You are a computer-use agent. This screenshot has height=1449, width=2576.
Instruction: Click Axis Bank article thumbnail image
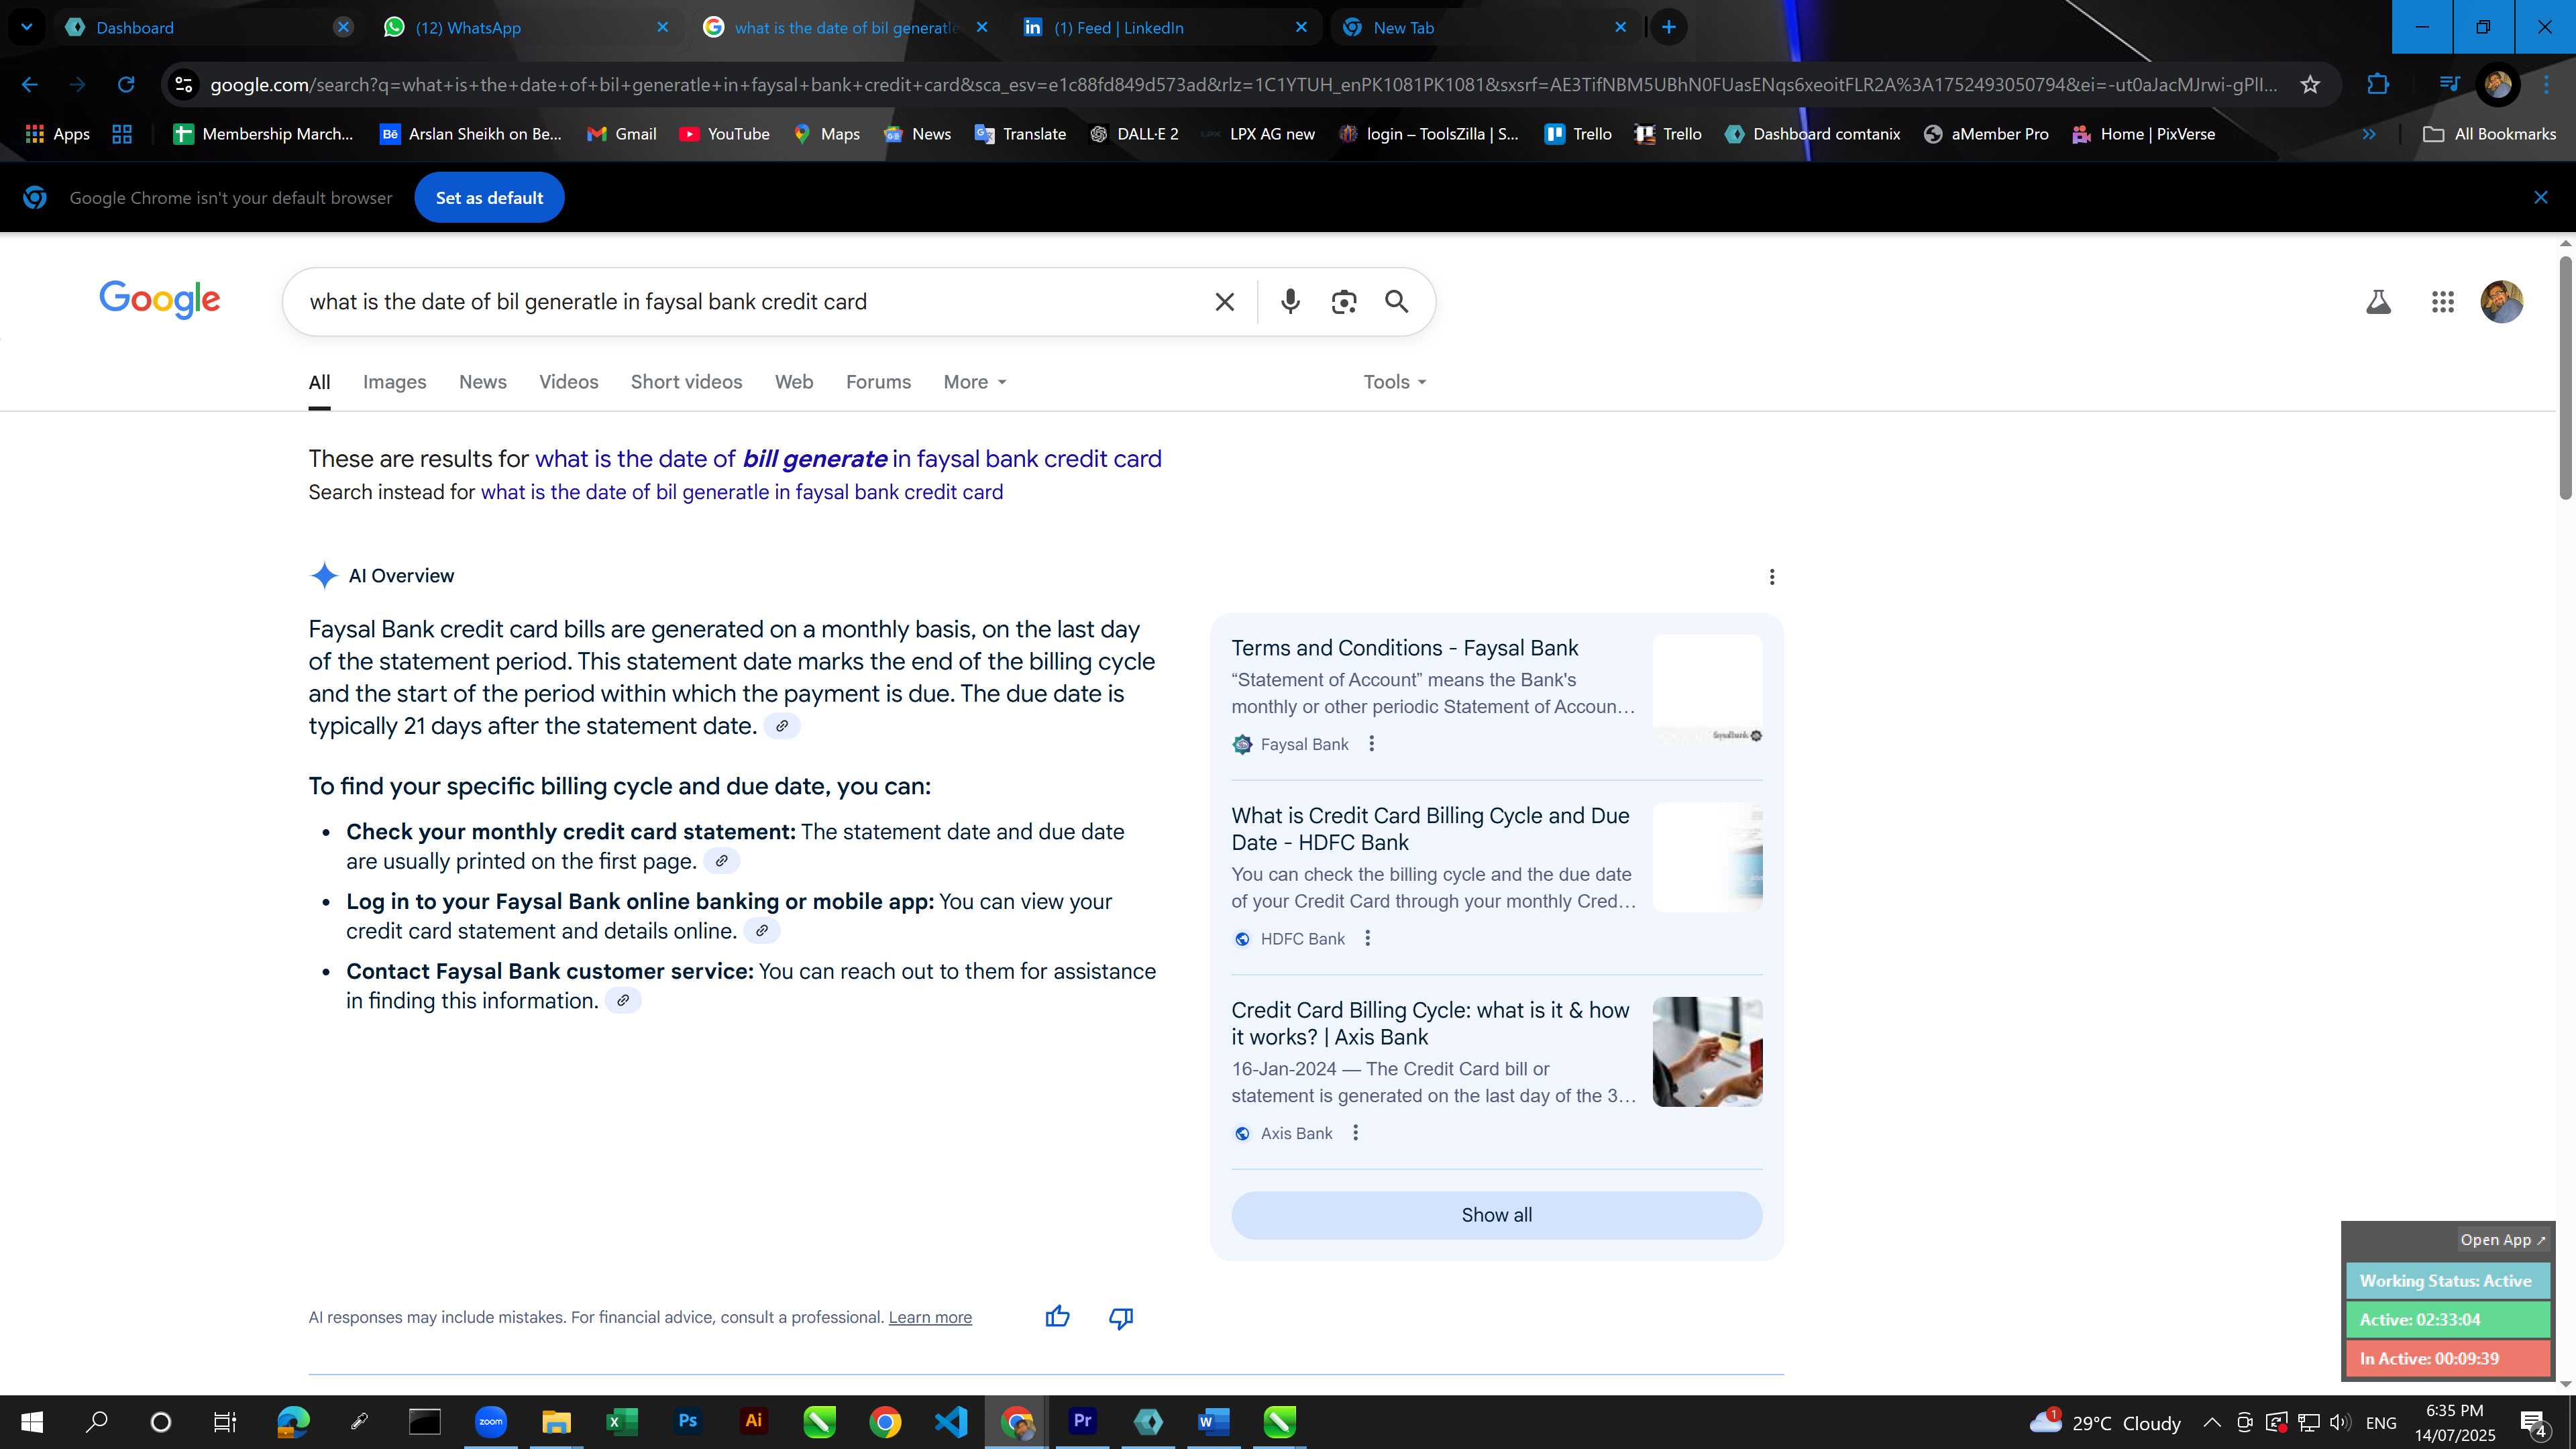[x=1707, y=1051]
